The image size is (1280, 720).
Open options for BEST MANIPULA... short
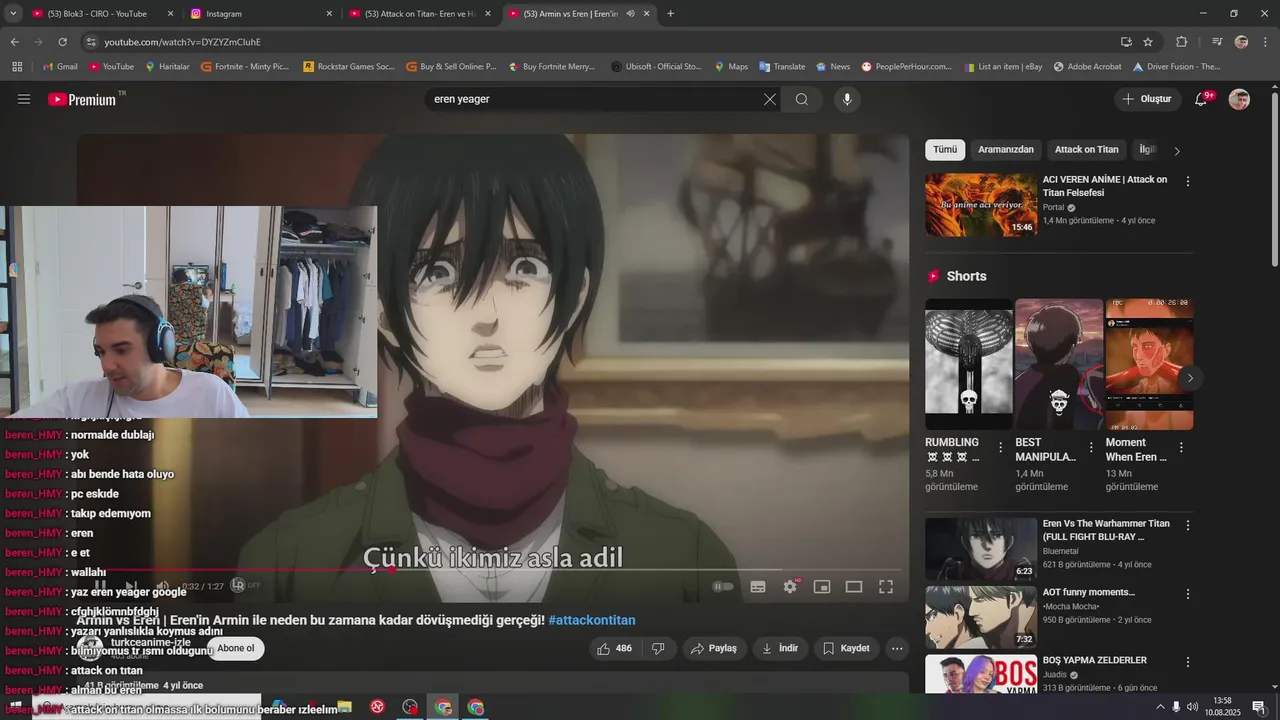(1091, 448)
